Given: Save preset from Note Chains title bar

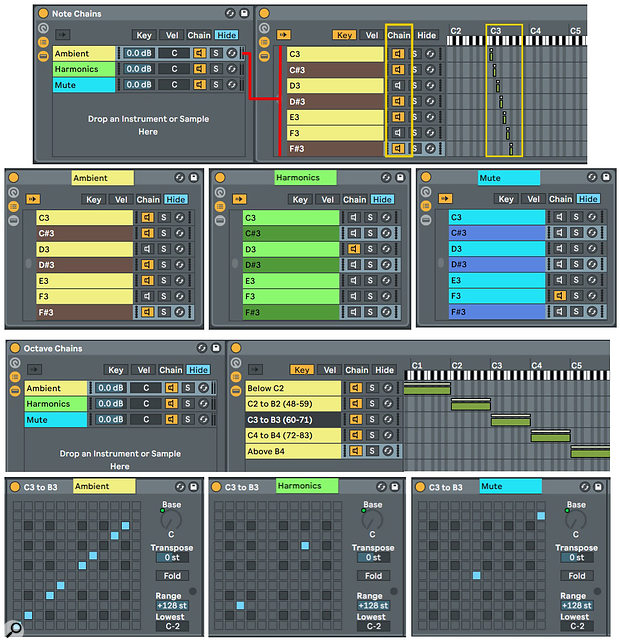Looking at the screenshot, I should click(x=244, y=13).
